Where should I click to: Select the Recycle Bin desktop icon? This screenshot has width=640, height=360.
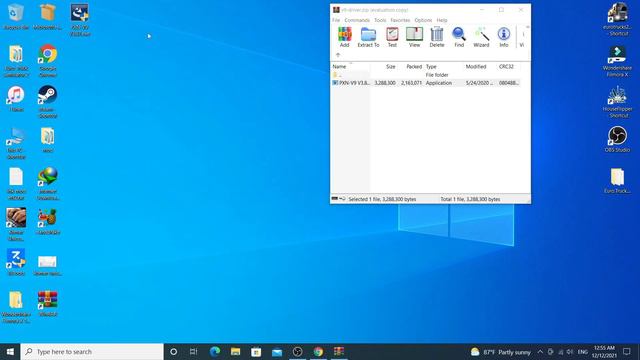pyautogui.click(x=16, y=17)
